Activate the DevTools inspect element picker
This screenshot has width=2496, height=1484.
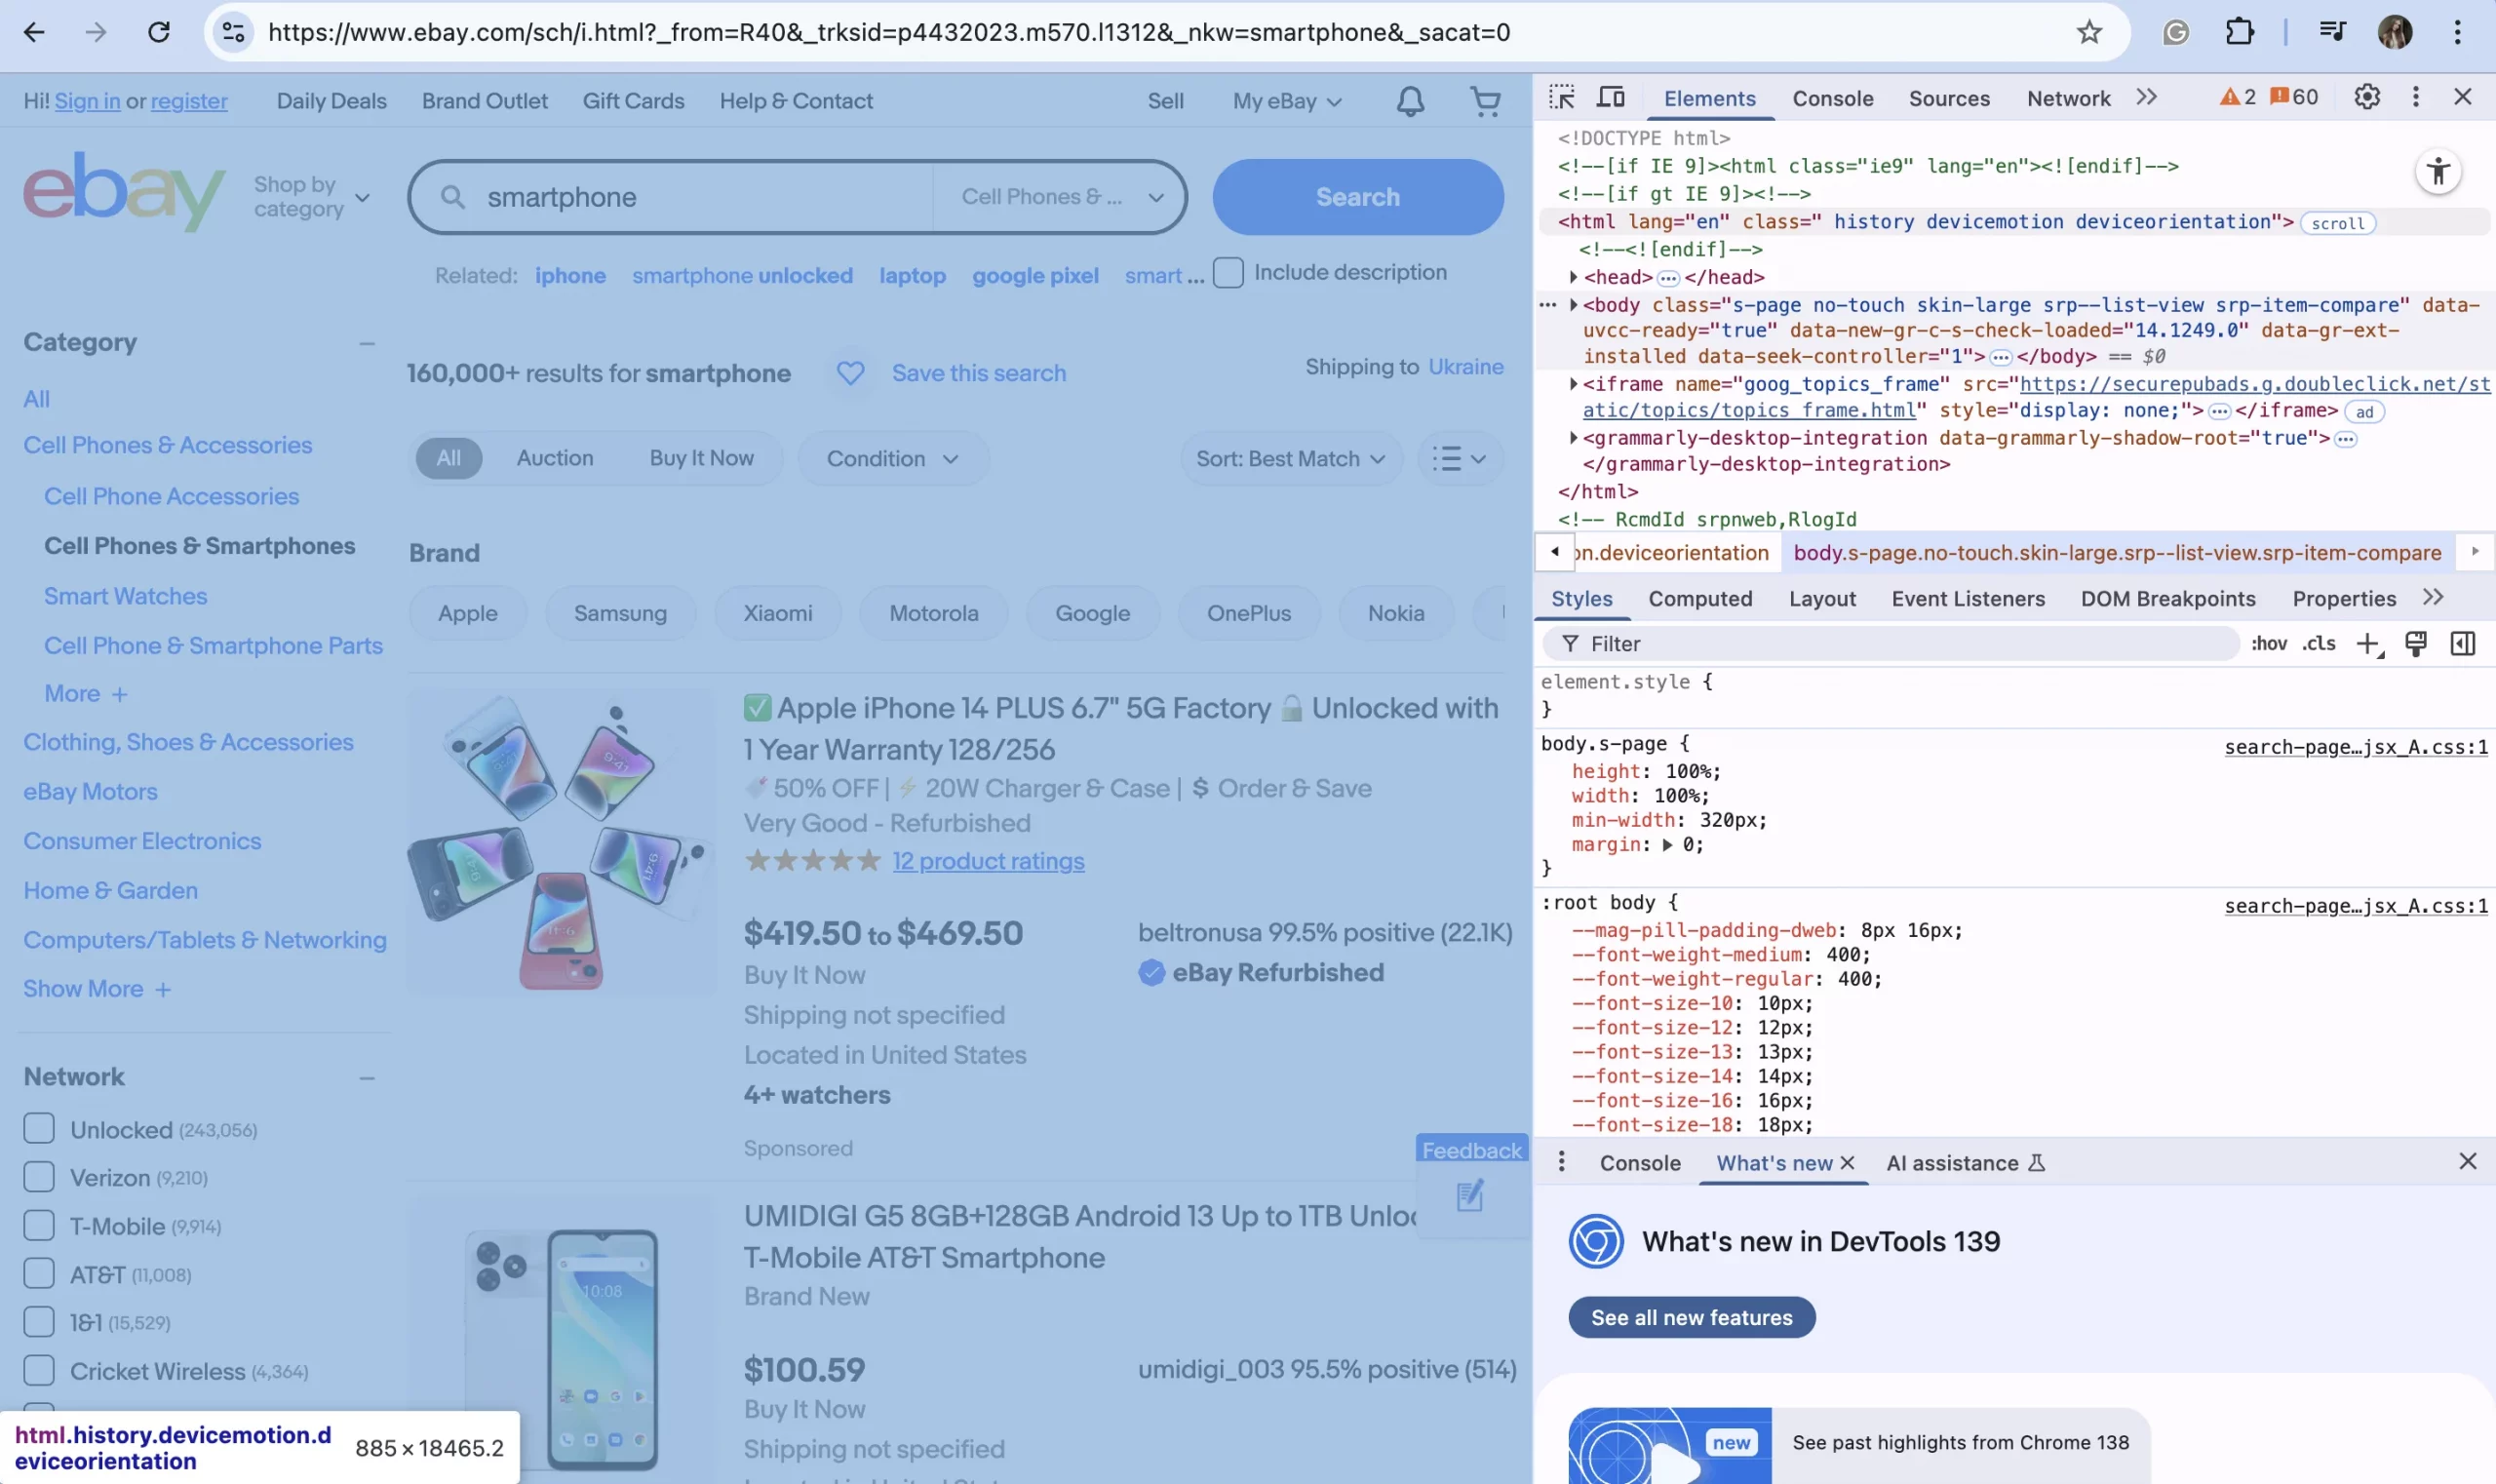[1561, 97]
